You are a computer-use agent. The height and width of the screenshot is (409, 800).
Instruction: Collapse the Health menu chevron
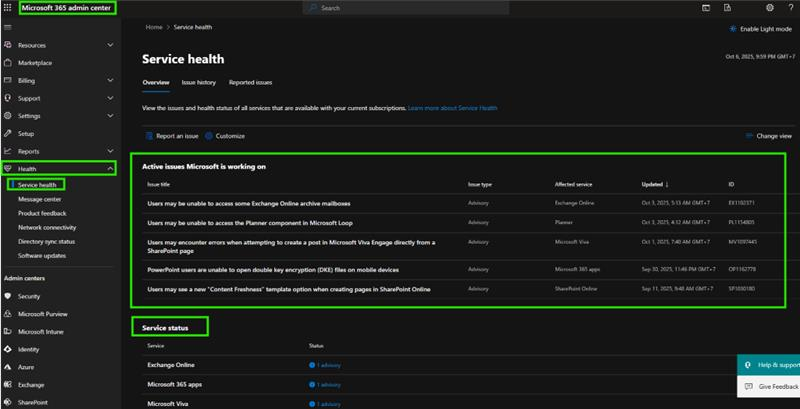(x=110, y=169)
